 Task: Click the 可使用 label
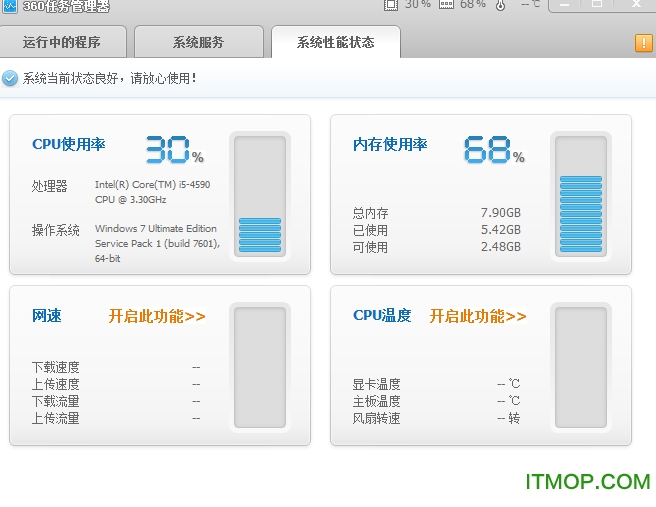tap(371, 247)
